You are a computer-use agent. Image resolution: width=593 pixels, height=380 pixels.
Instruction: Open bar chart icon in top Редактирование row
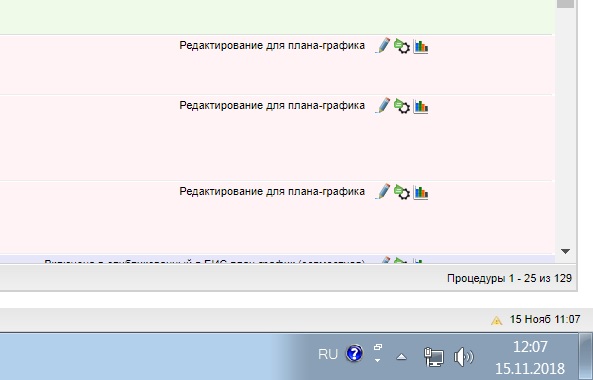pyautogui.click(x=421, y=47)
